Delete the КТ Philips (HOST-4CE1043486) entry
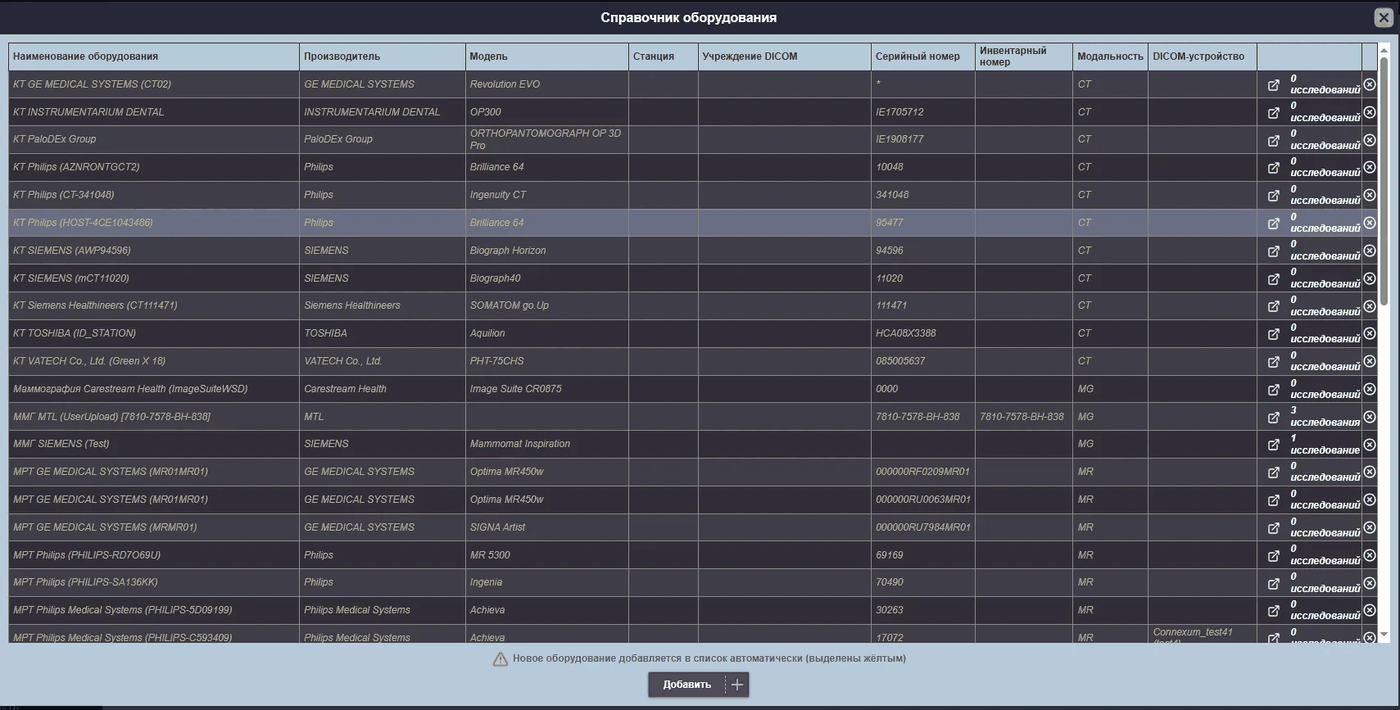Viewport: 1400px width, 710px height. pos(1369,223)
